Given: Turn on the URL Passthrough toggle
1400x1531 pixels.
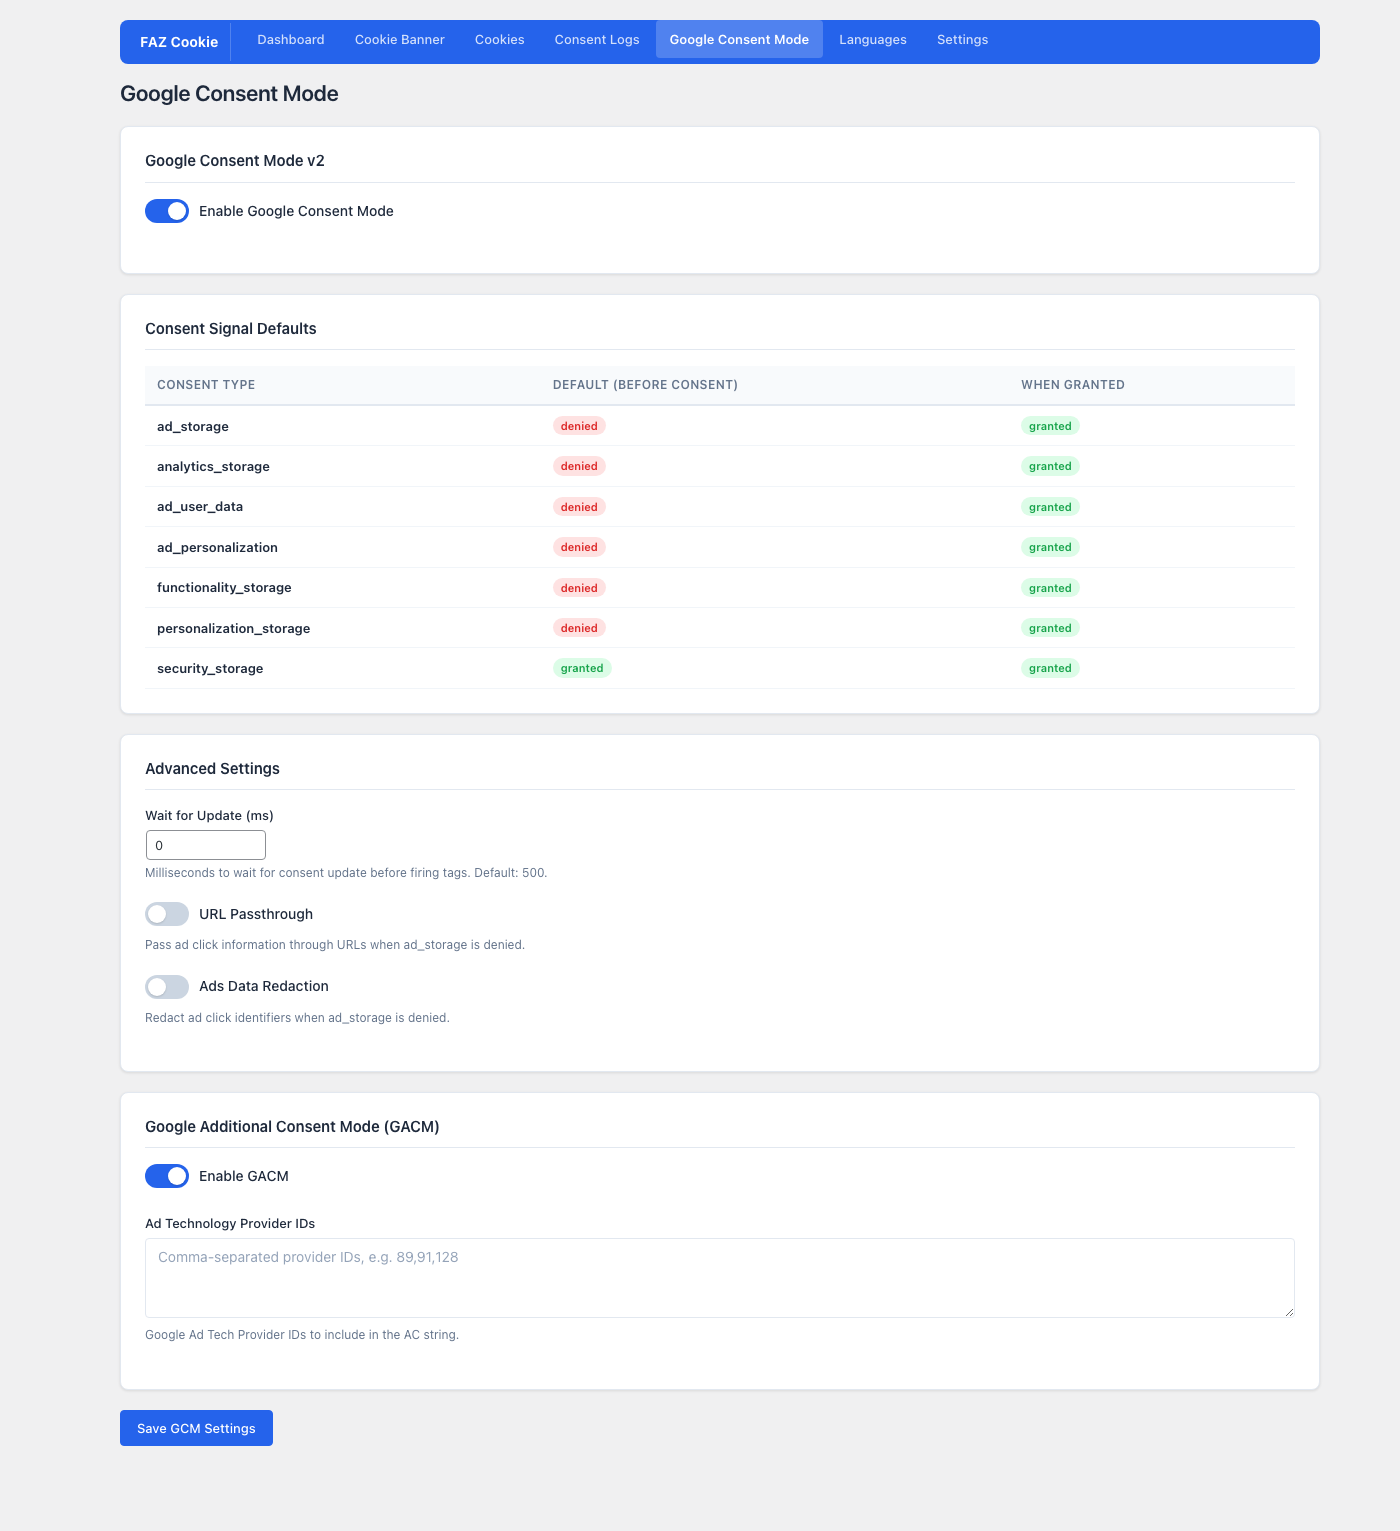Looking at the screenshot, I should [x=167, y=914].
